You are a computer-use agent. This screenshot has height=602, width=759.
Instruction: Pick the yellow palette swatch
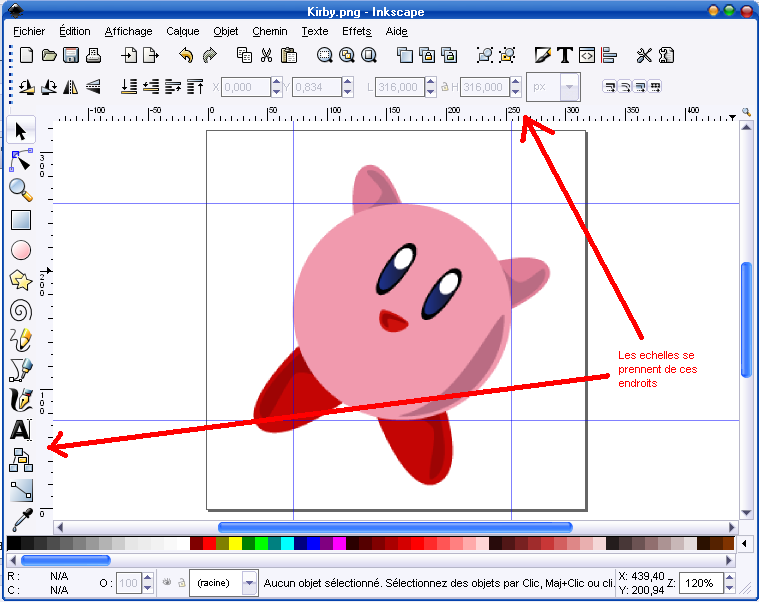(x=235, y=543)
